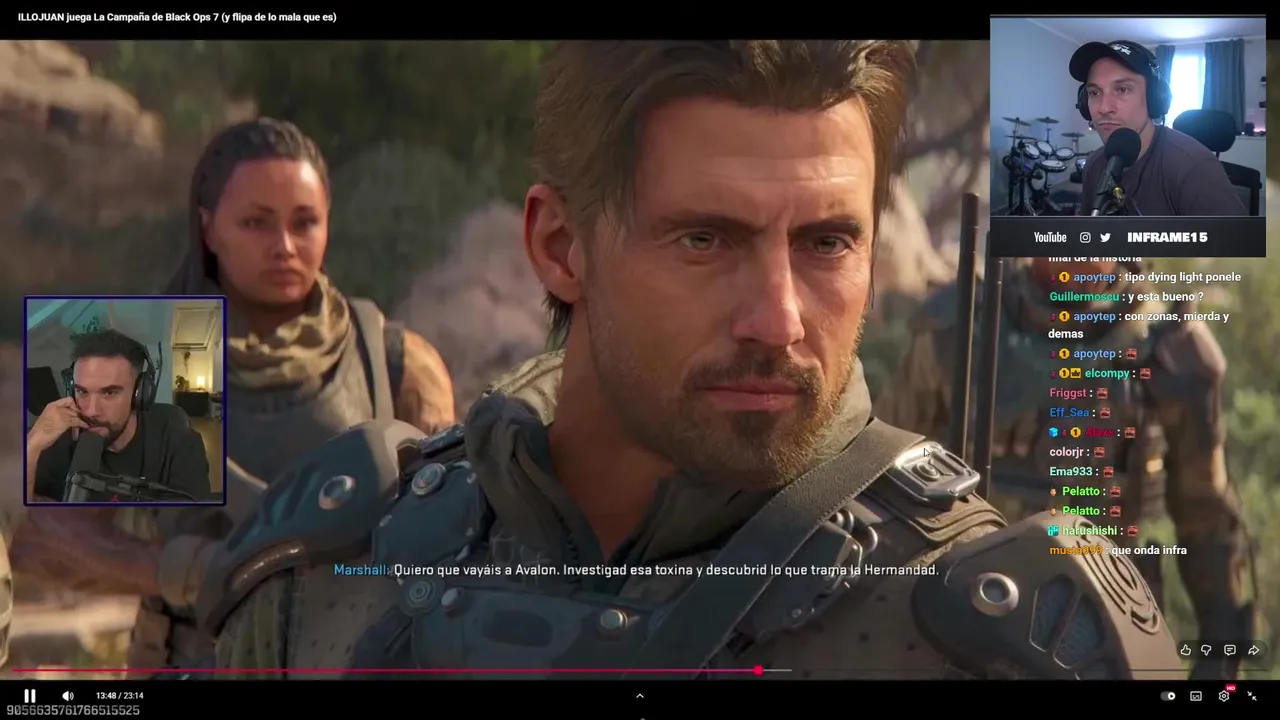Click chat message 'con zonas, mierda y demas'
1280x720 pixels.
[1138, 325]
